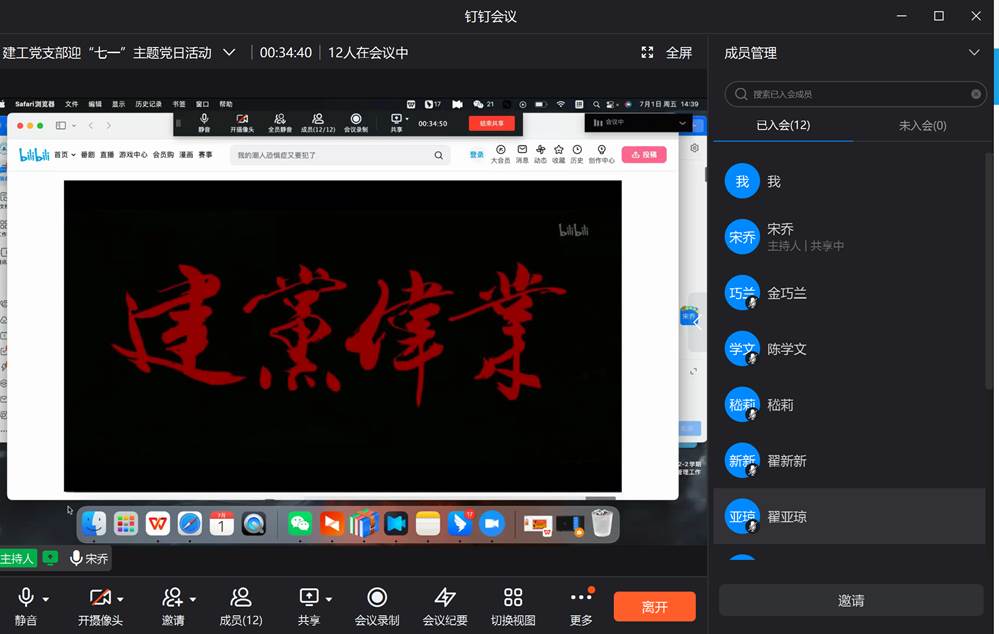The height and width of the screenshot is (634, 999).
Task: Click bilibili search magnifier icon
Action: (x=438, y=155)
